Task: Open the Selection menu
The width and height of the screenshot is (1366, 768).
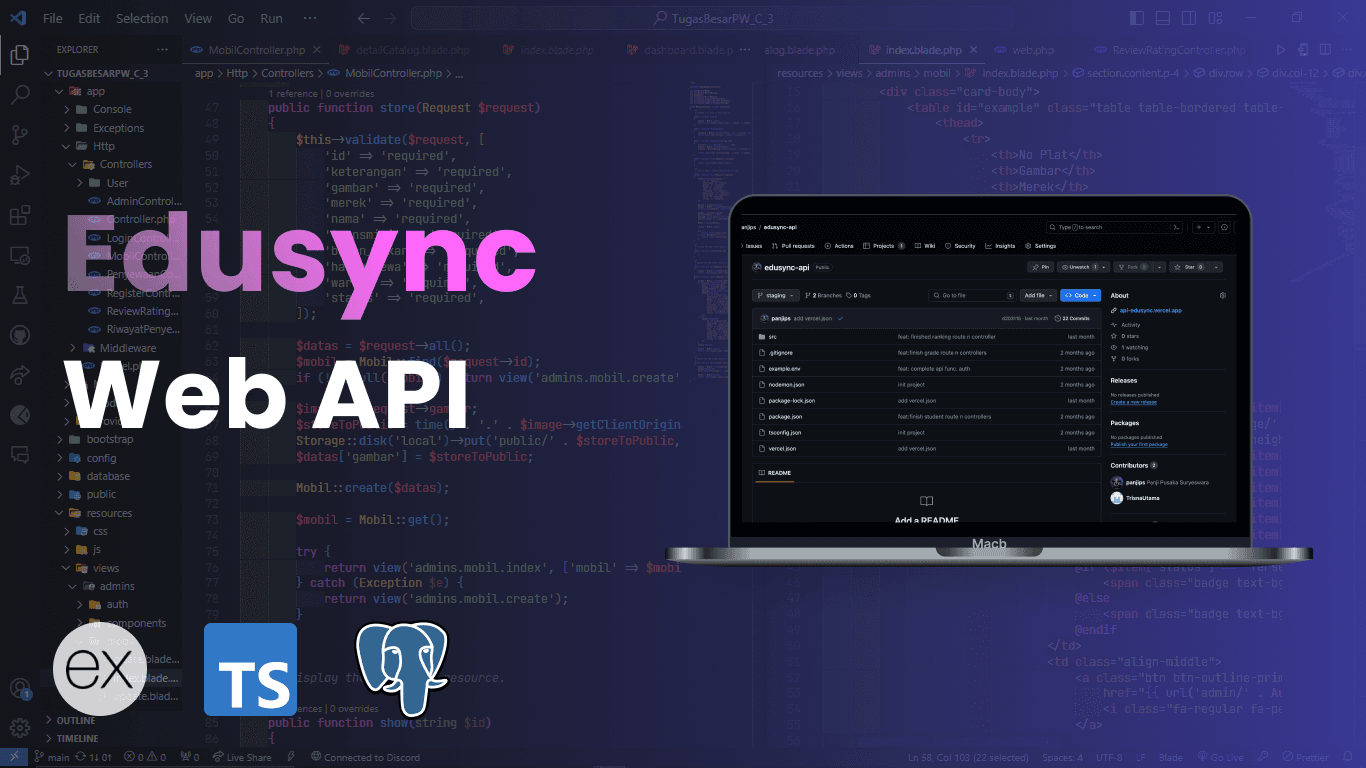Action: 142,18
